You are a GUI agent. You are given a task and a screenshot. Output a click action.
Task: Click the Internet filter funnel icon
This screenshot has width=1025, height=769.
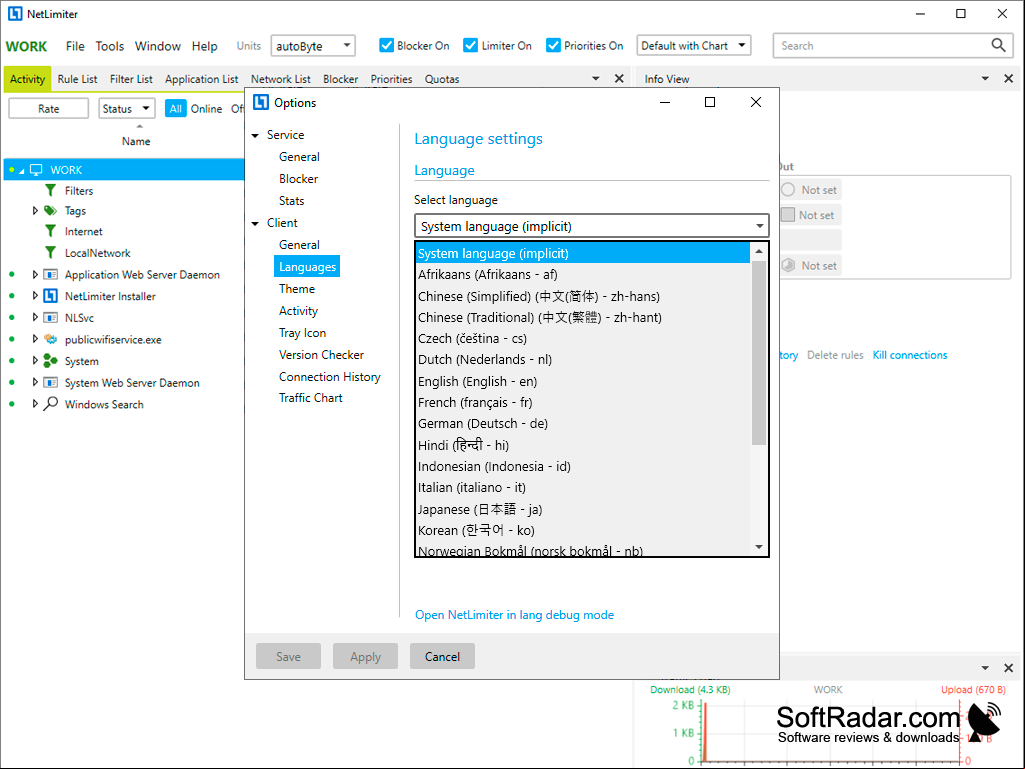pos(50,231)
